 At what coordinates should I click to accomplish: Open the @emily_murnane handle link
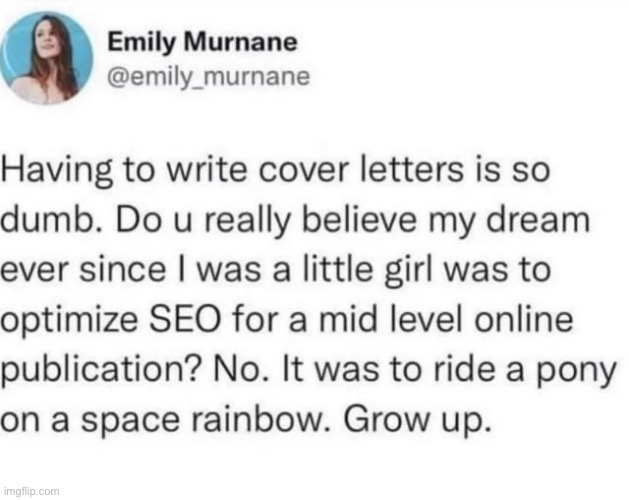[x=209, y=76]
